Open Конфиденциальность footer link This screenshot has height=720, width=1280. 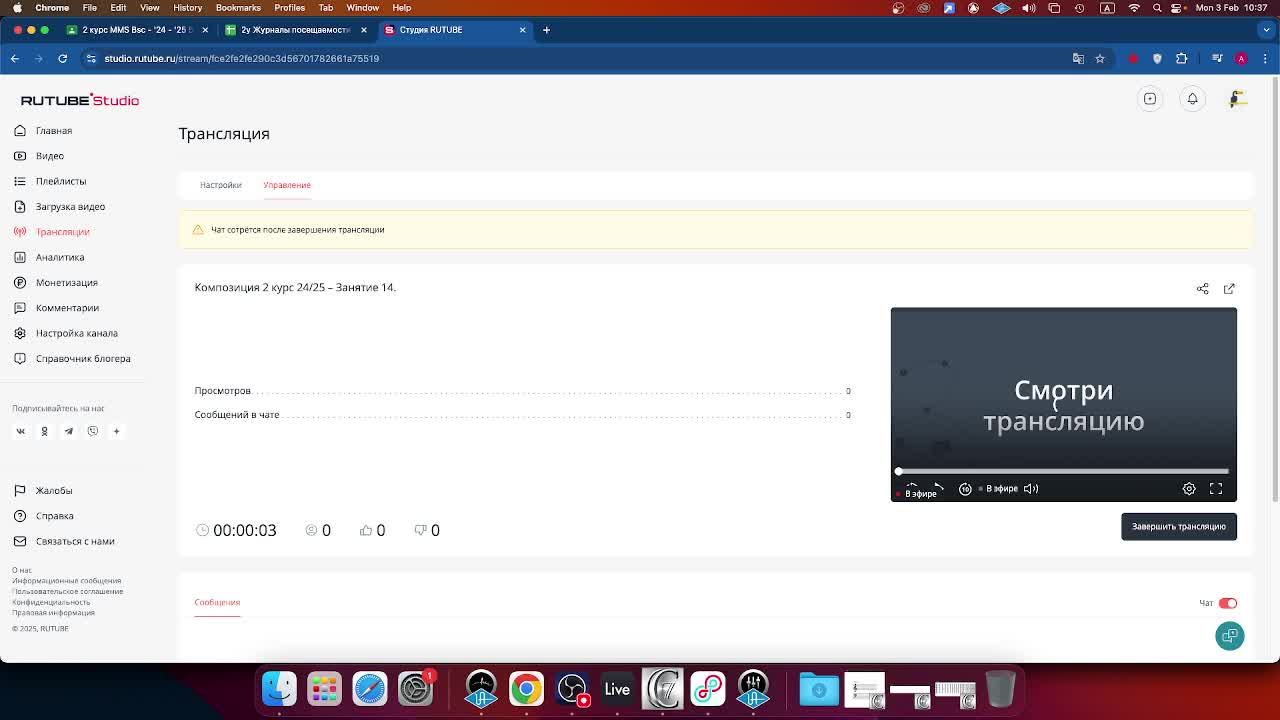click(x=51, y=602)
